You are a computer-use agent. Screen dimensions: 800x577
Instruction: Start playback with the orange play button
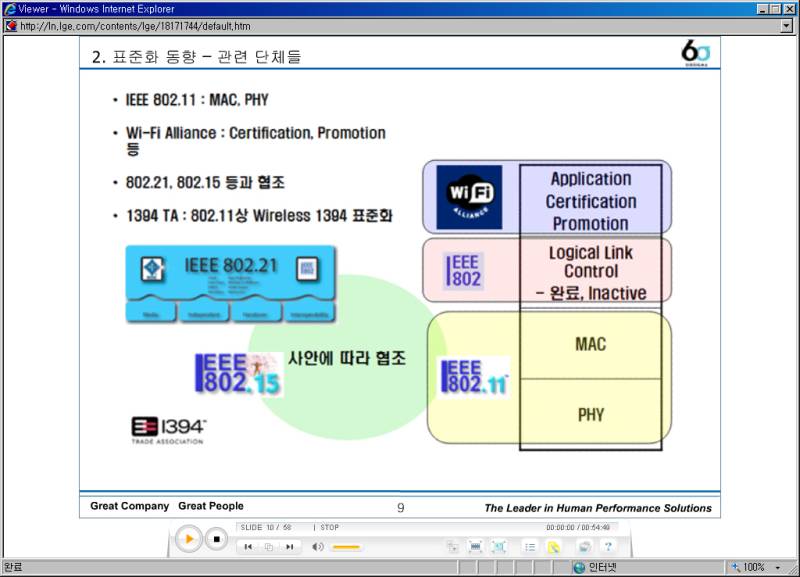(188, 539)
